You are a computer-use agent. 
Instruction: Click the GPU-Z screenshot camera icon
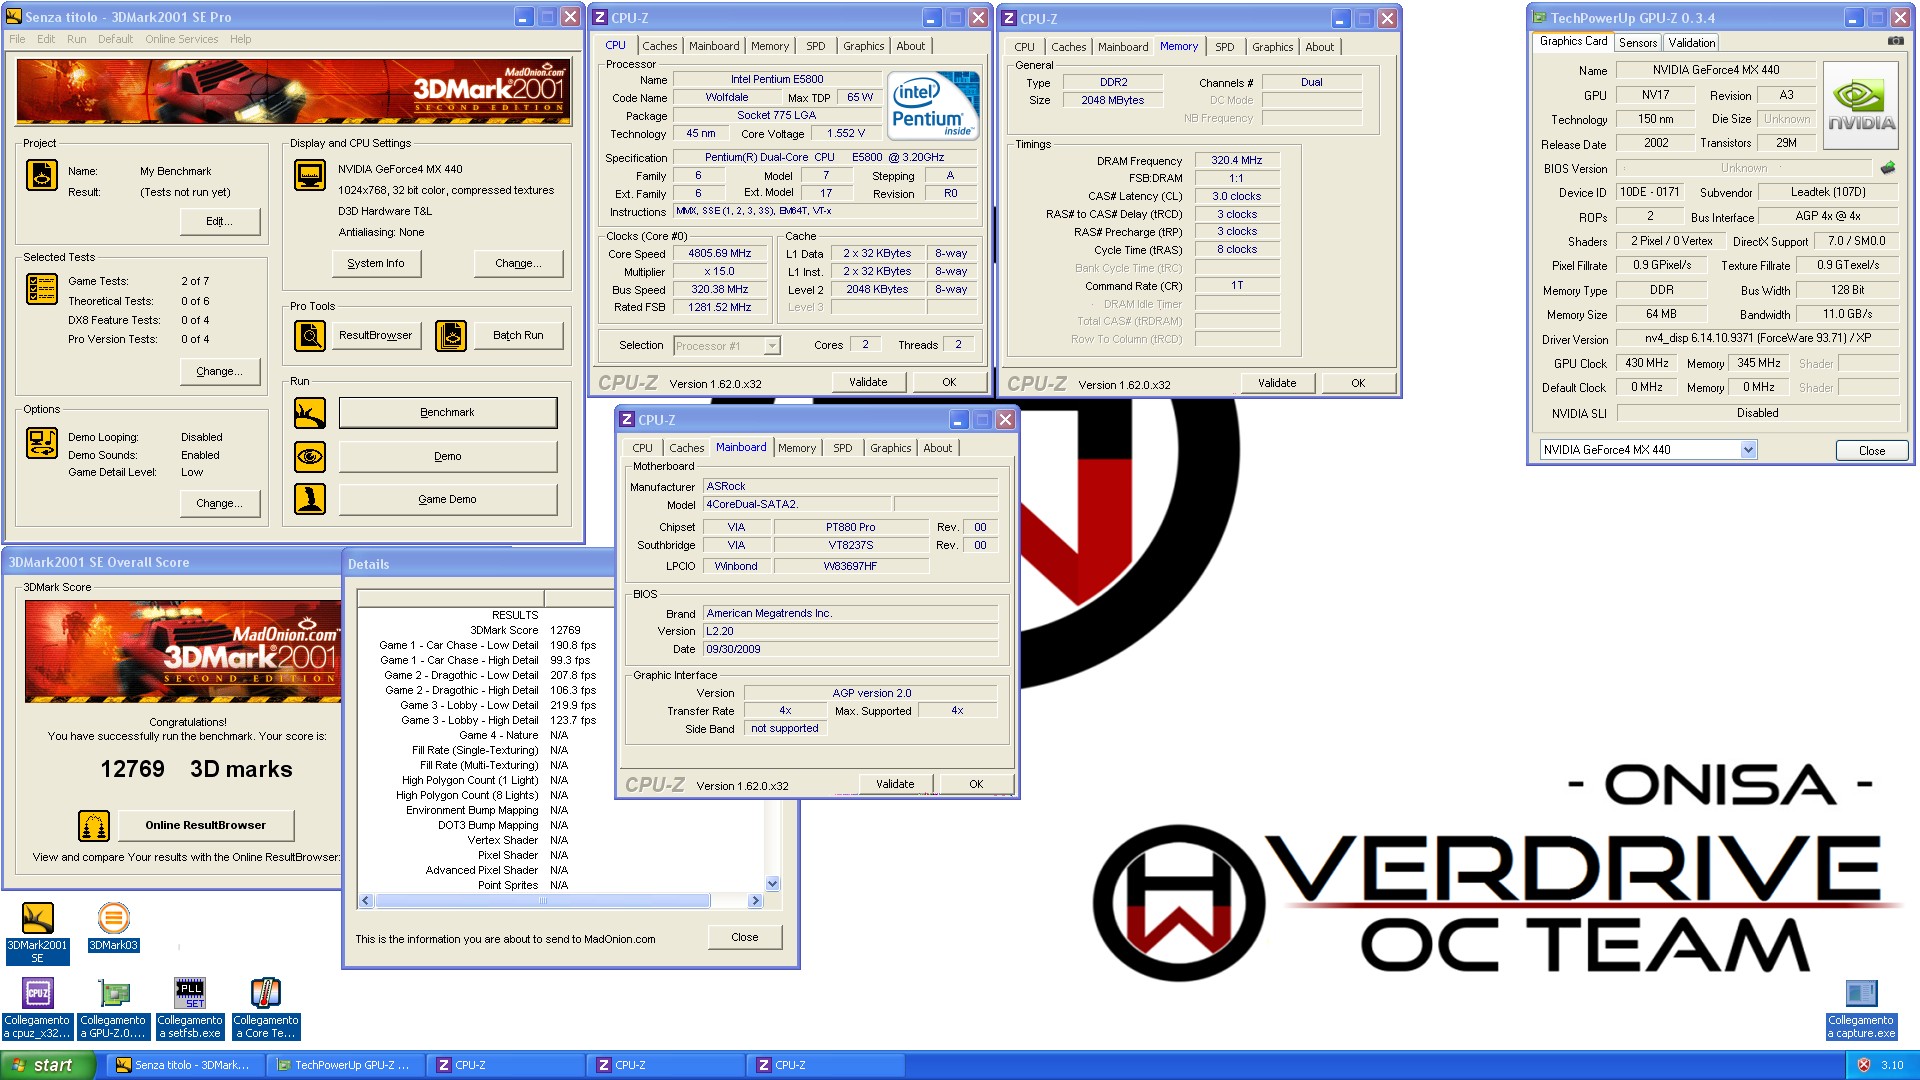pos(1895,41)
